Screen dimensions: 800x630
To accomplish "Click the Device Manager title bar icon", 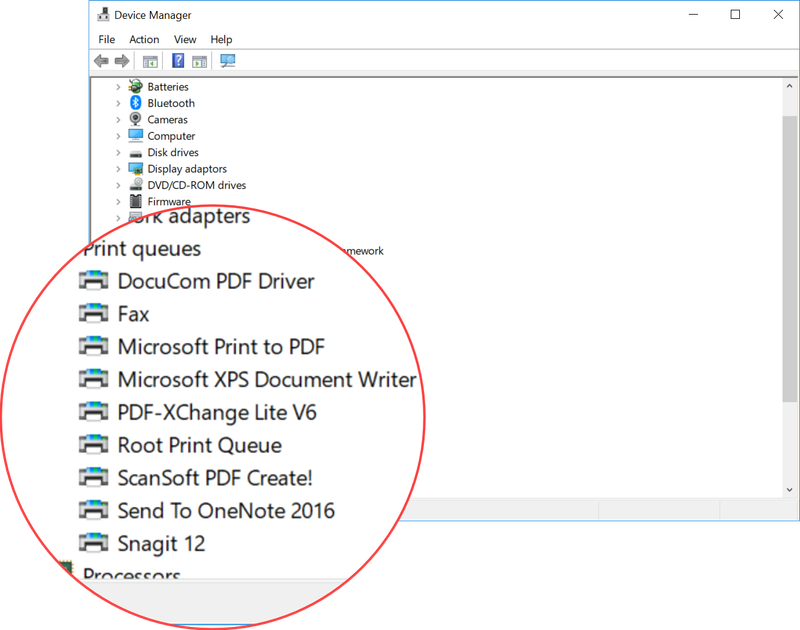I will point(103,14).
